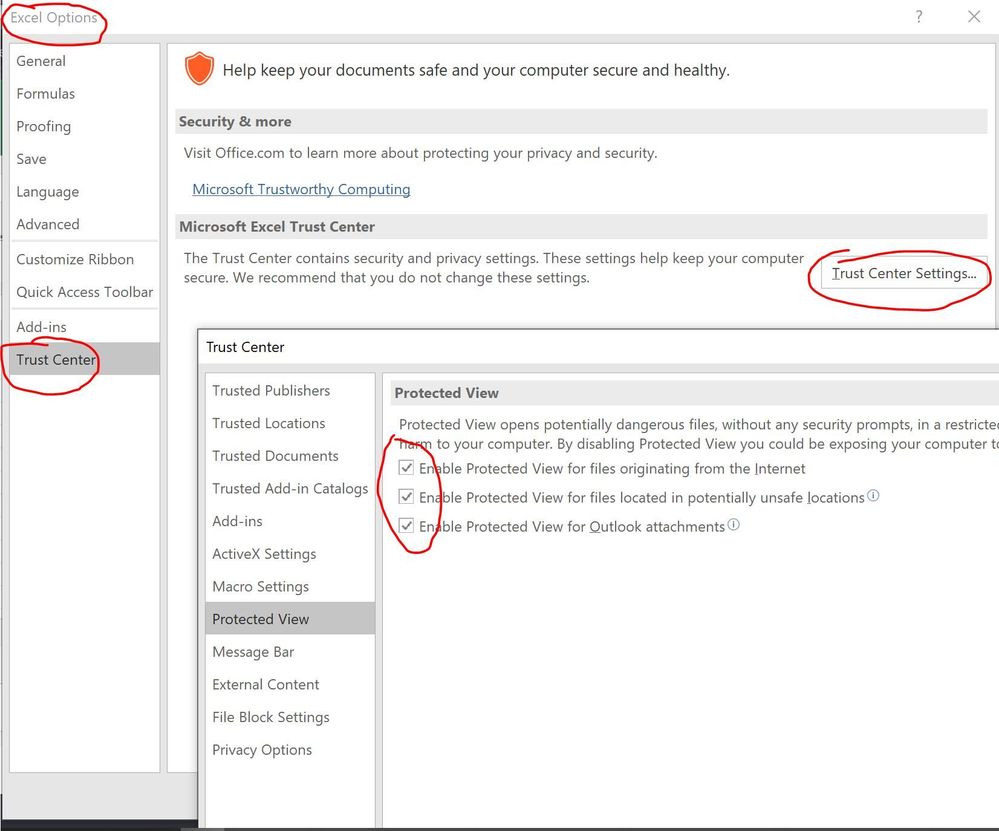Open the General options category

pos(85,61)
